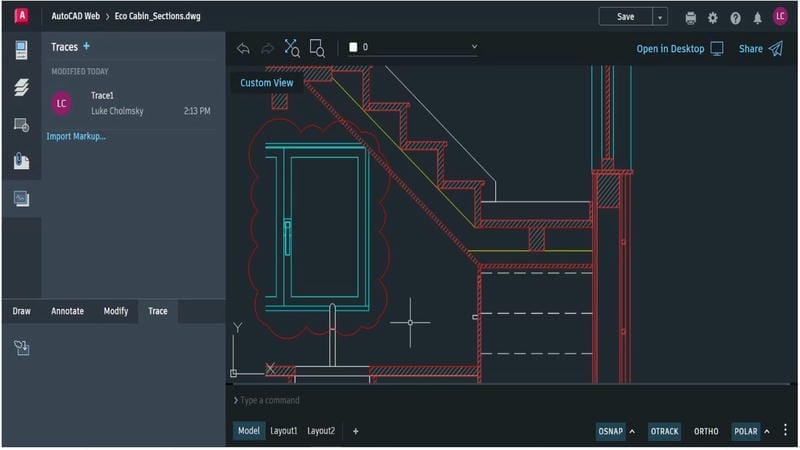Click the MODIFIED TODAY heading

pos(80,71)
